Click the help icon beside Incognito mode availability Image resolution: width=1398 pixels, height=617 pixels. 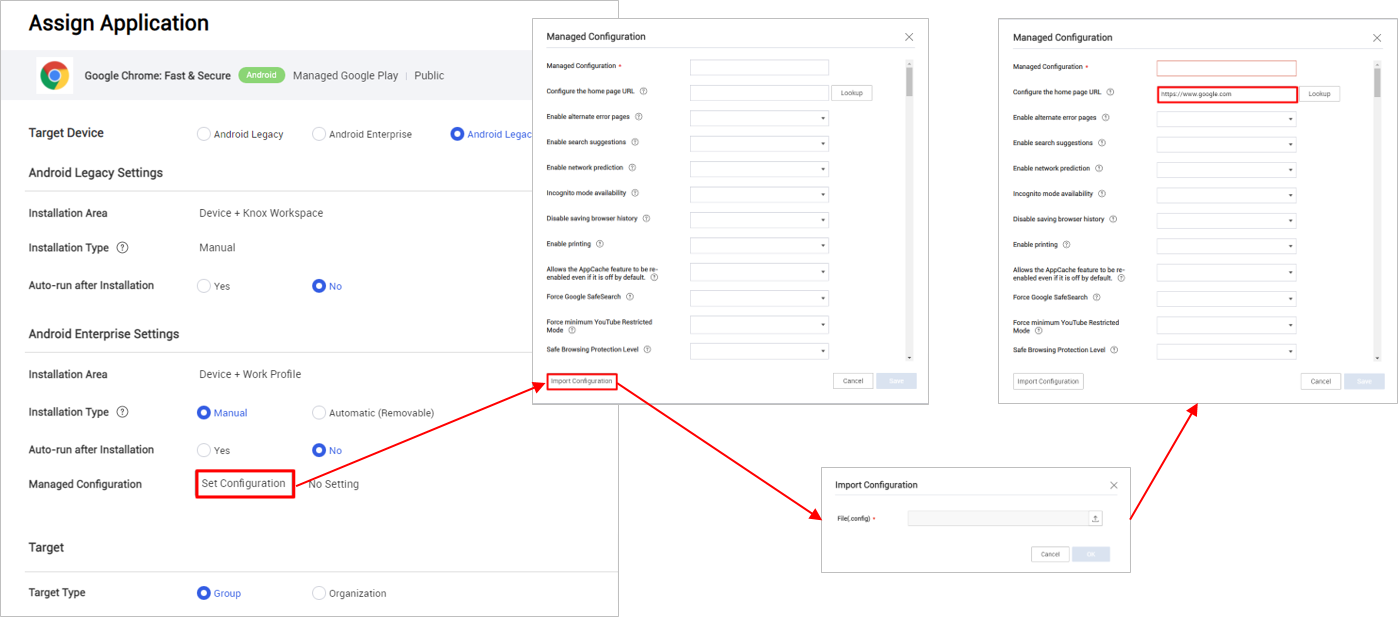click(x=635, y=192)
